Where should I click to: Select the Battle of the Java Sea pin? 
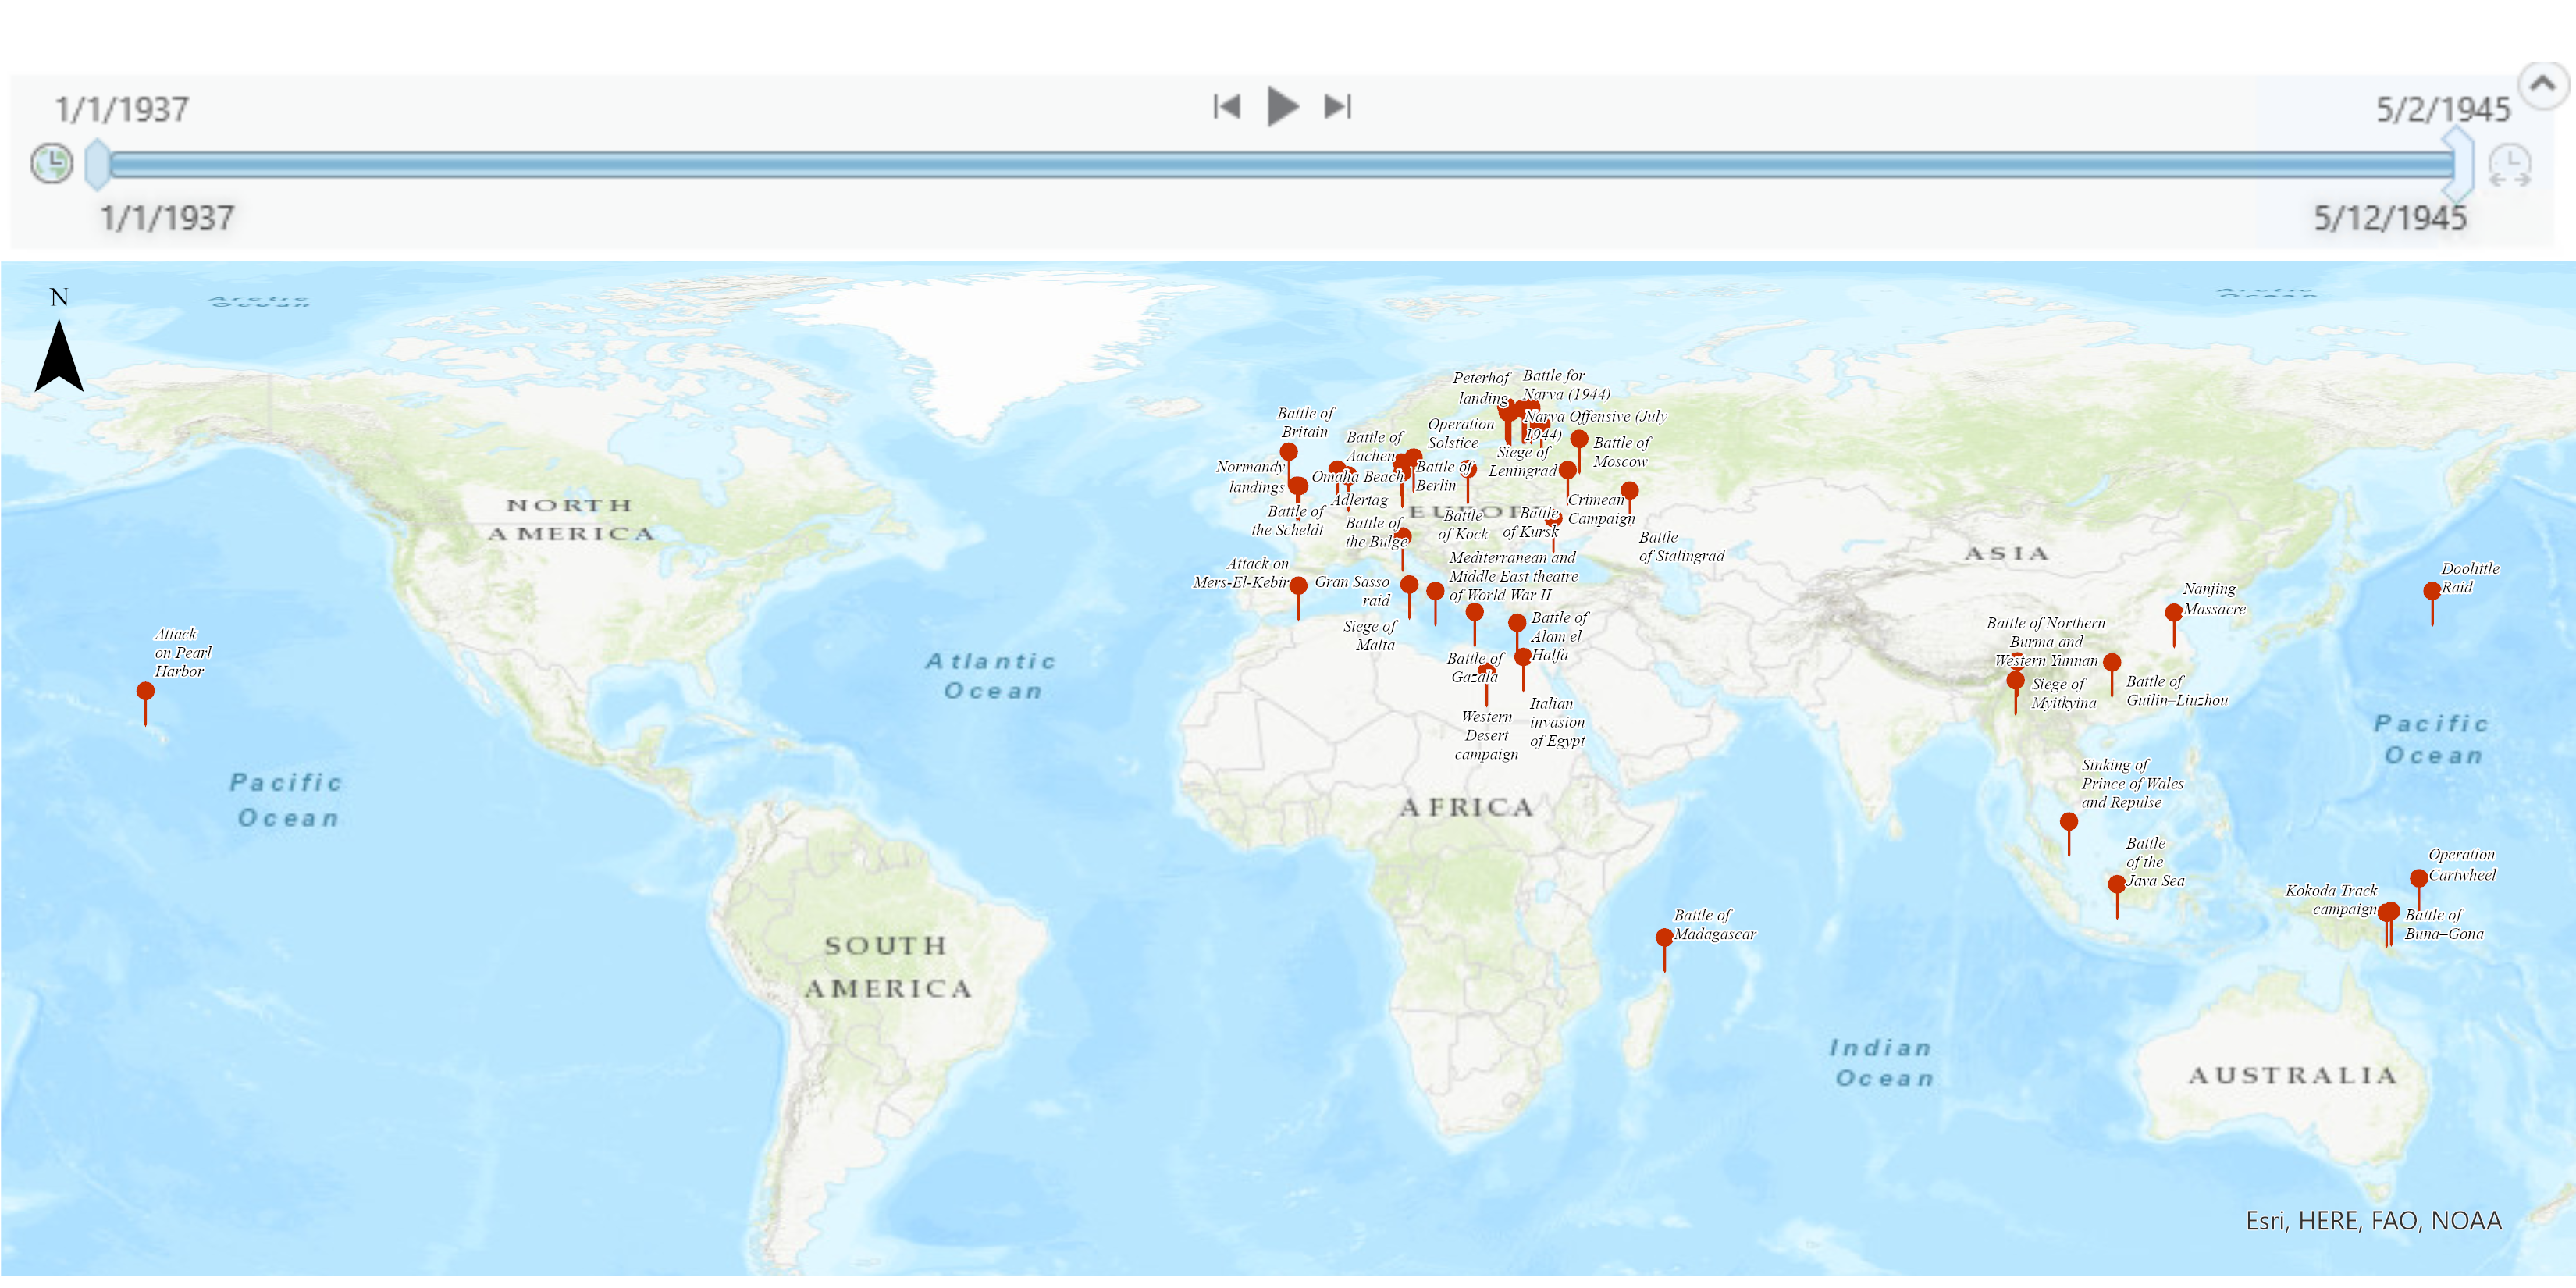[x=2116, y=897]
